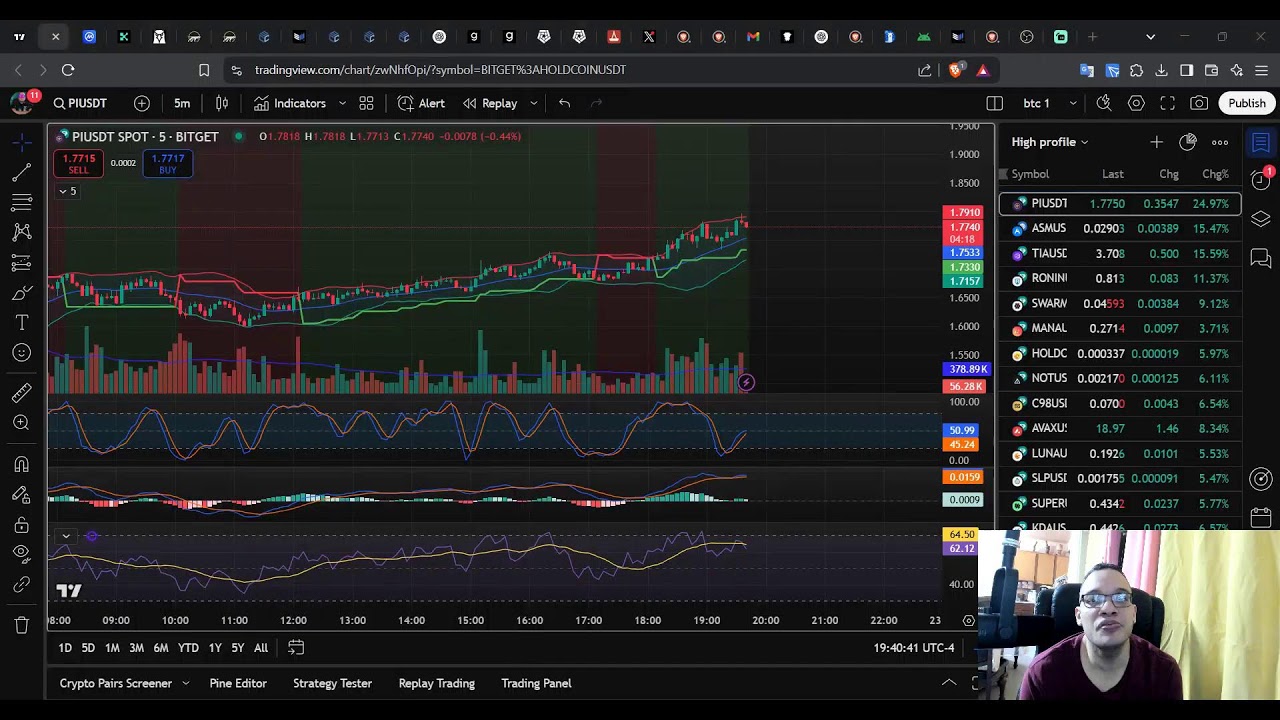This screenshot has width=1280, height=720.
Task: Open the Strategy Tester tab
Action: tap(332, 683)
